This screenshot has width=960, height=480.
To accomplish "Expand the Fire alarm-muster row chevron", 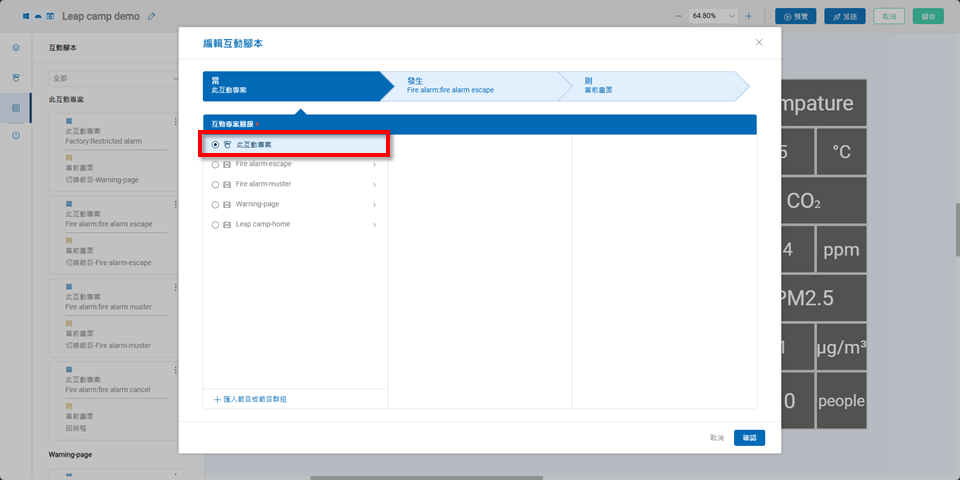I will (374, 184).
